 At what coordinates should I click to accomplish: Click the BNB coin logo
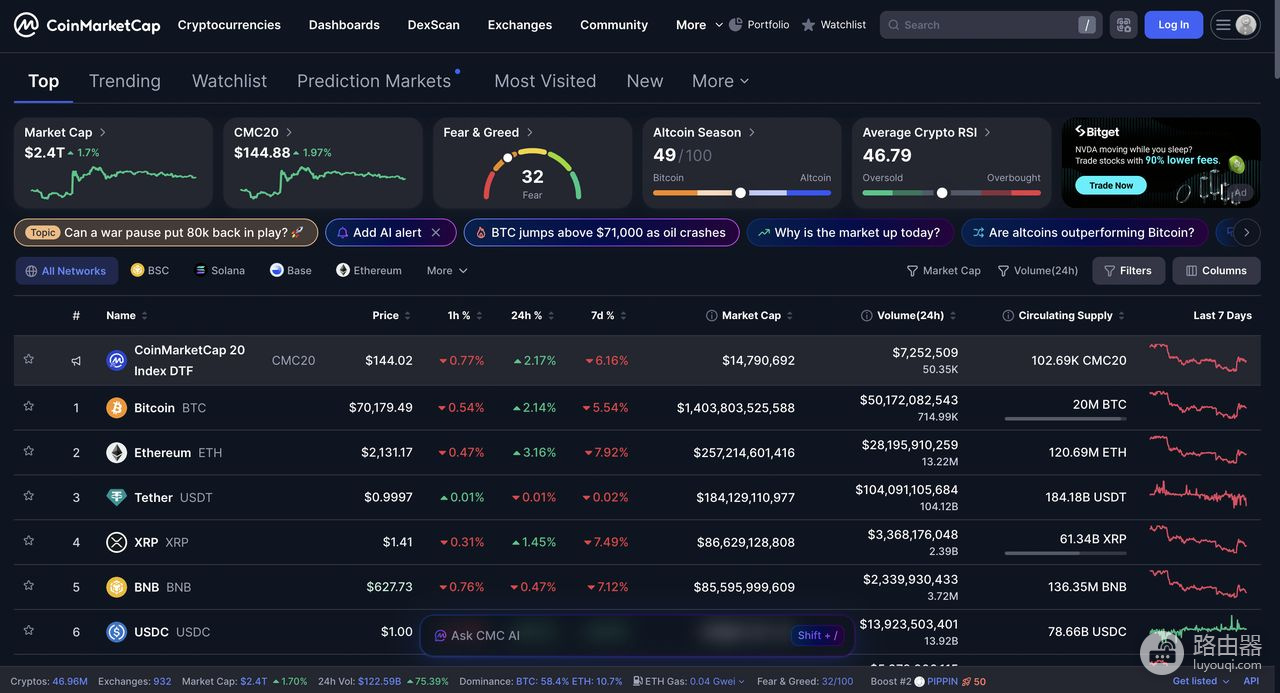(x=117, y=587)
